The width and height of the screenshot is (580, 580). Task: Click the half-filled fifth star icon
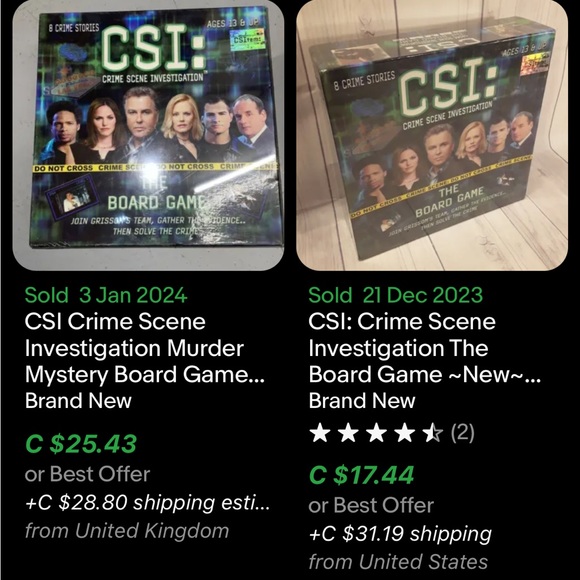click(432, 433)
